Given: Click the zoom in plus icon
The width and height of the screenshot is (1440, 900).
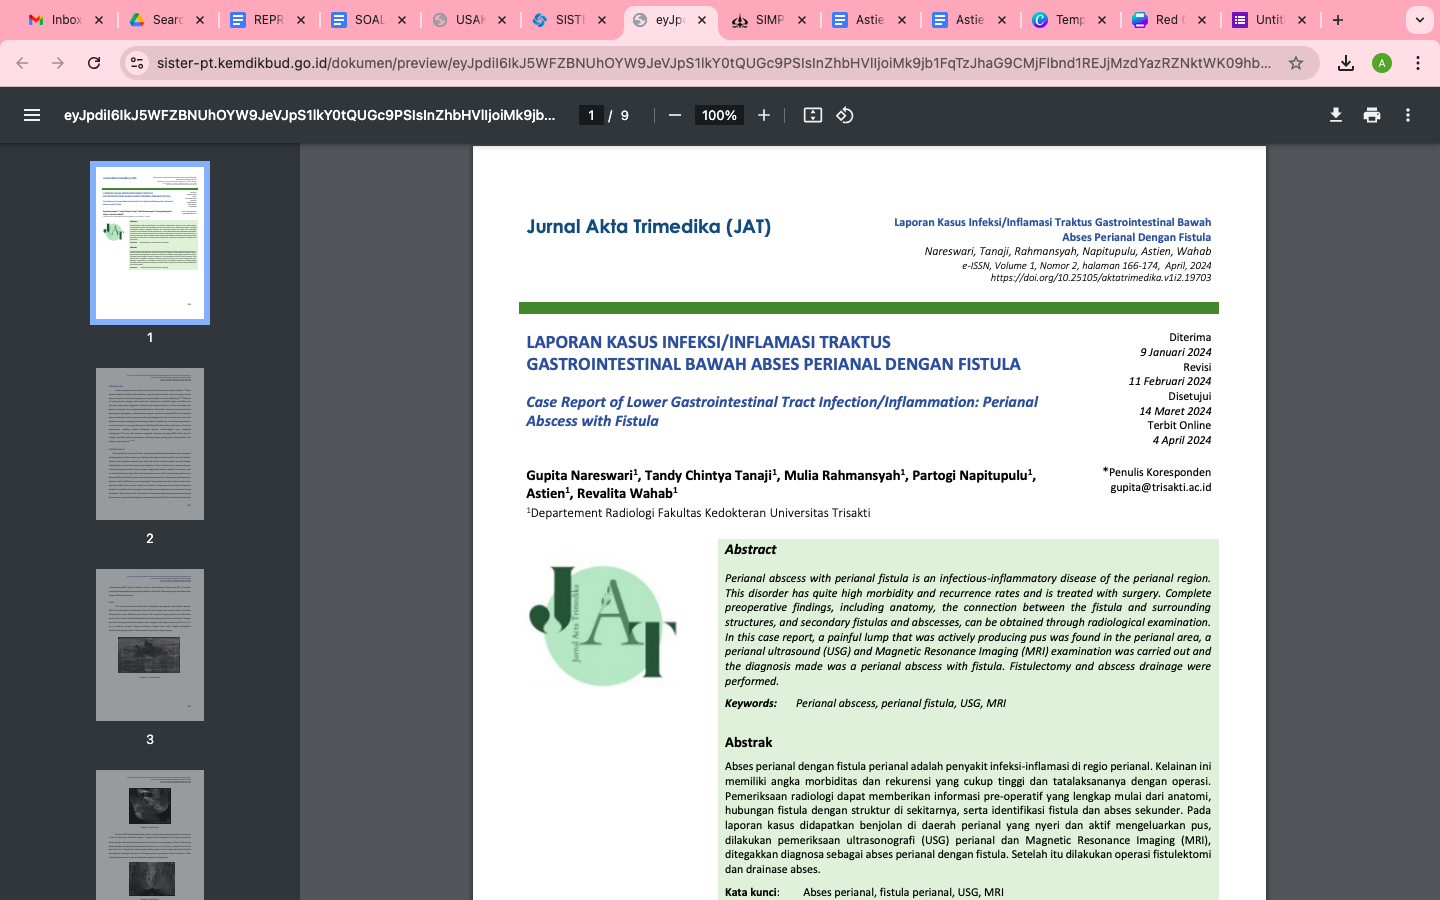Looking at the screenshot, I should 764,115.
